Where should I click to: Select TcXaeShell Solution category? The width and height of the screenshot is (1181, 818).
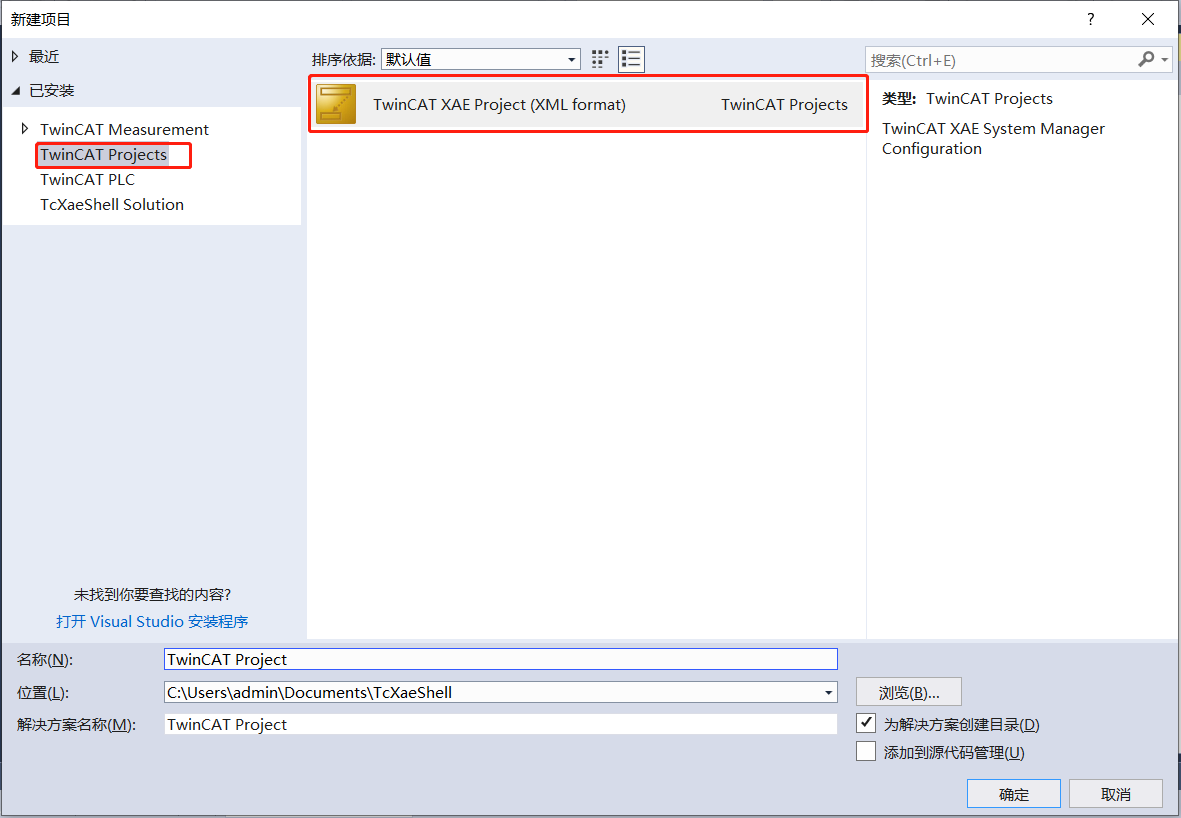pyautogui.click(x=112, y=204)
